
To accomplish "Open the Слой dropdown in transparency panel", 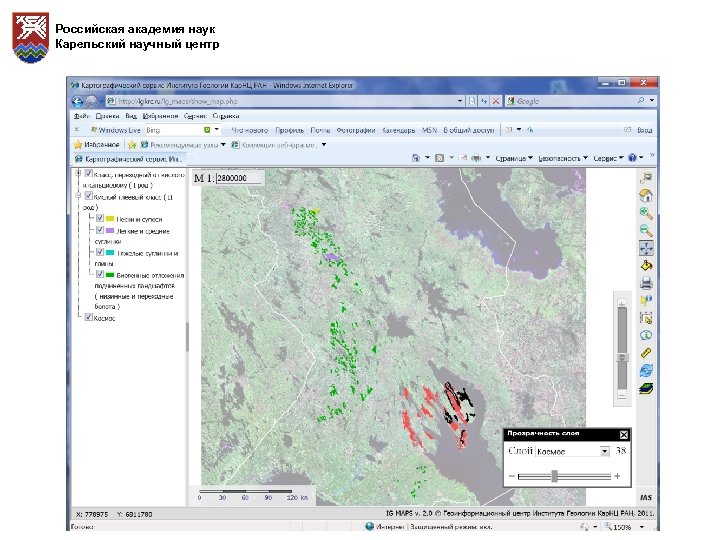I will (x=573, y=451).
